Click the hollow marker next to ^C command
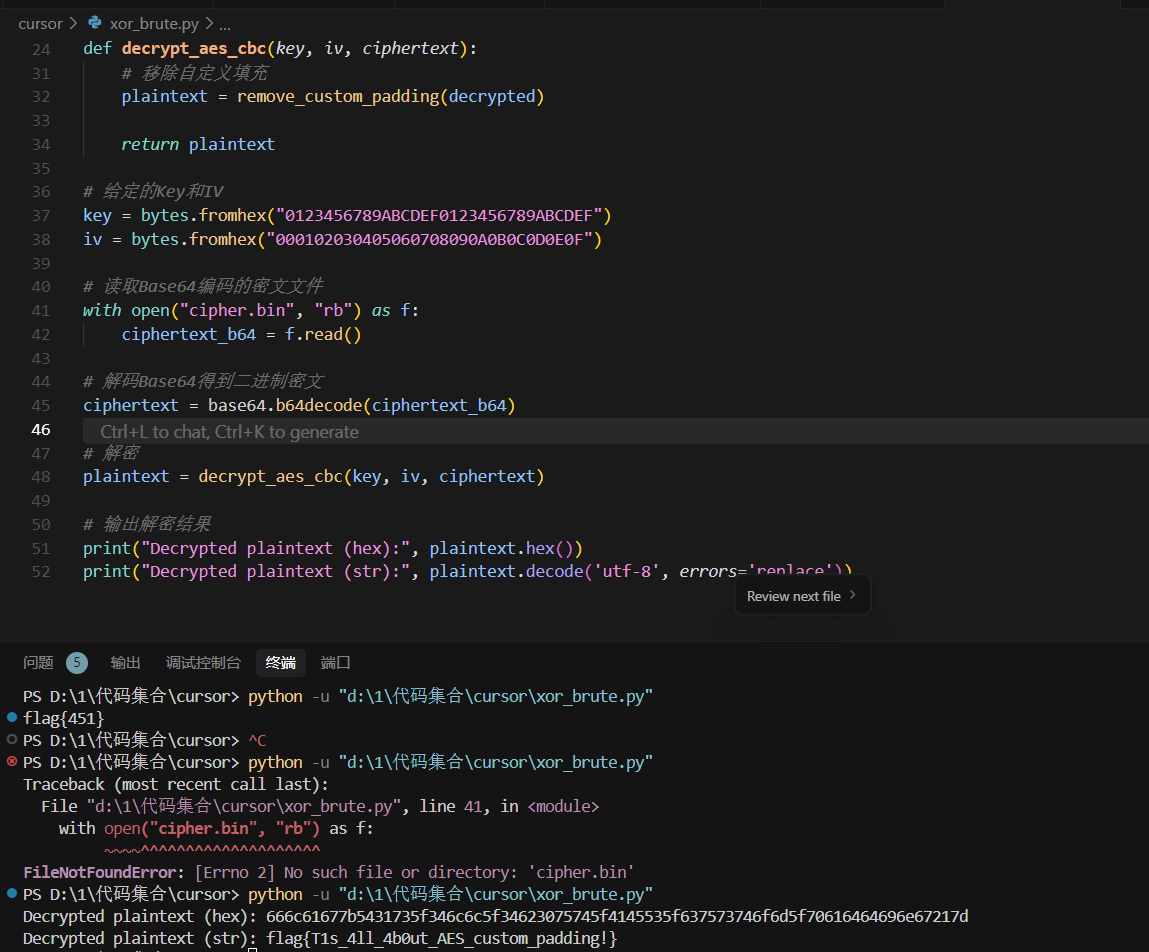Viewport: 1149px width, 952px height. [x=12, y=739]
